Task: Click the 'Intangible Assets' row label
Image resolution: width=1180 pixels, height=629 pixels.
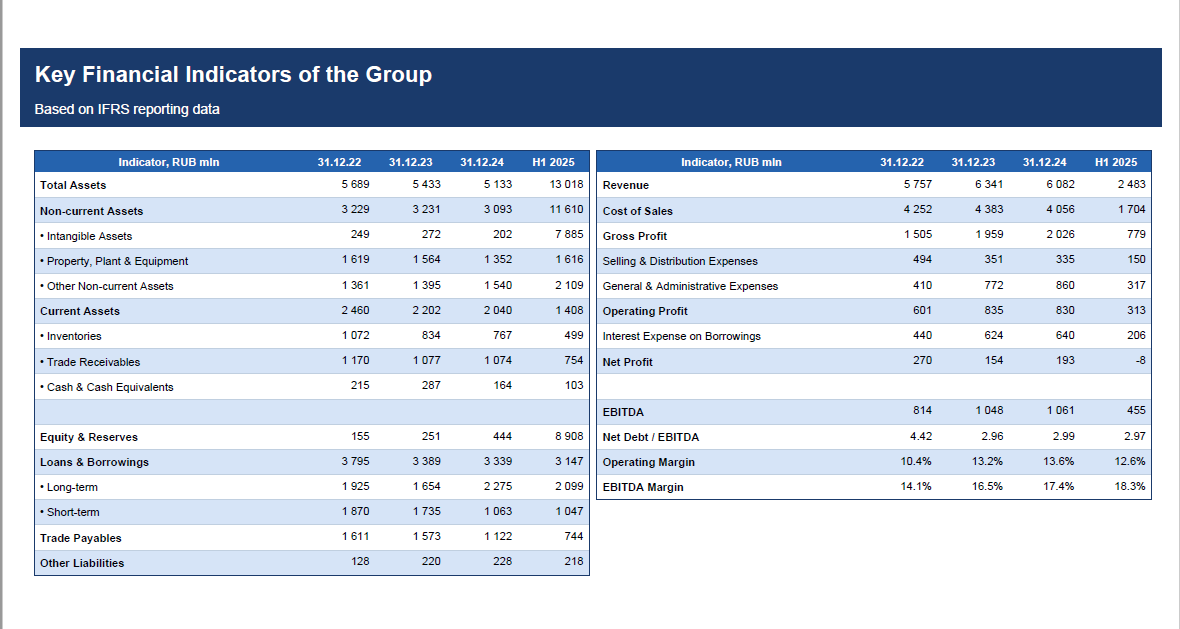Action: (88, 236)
